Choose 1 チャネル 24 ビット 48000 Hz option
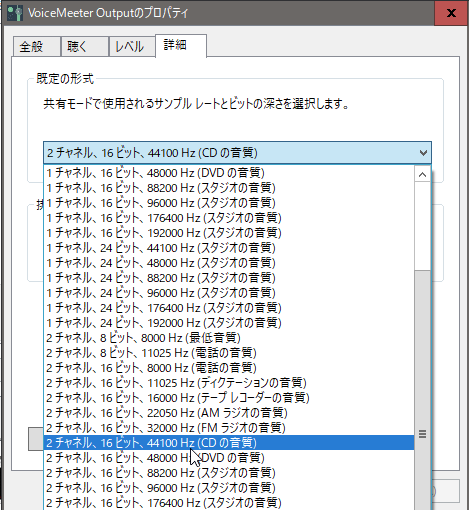The image size is (469, 510). (x=229, y=263)
